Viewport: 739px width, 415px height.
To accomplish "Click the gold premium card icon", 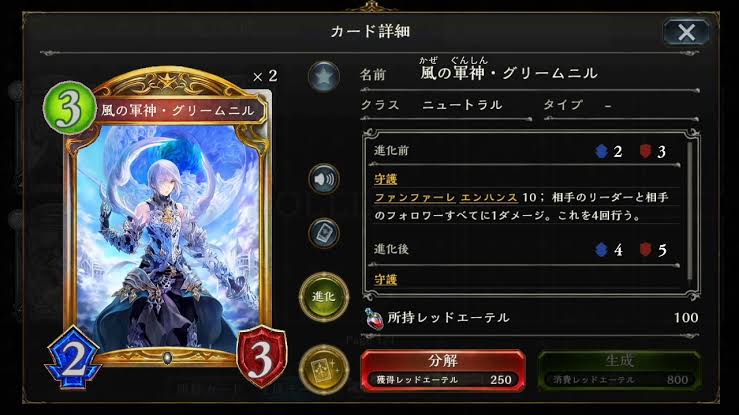I will (x=324, y=369).
